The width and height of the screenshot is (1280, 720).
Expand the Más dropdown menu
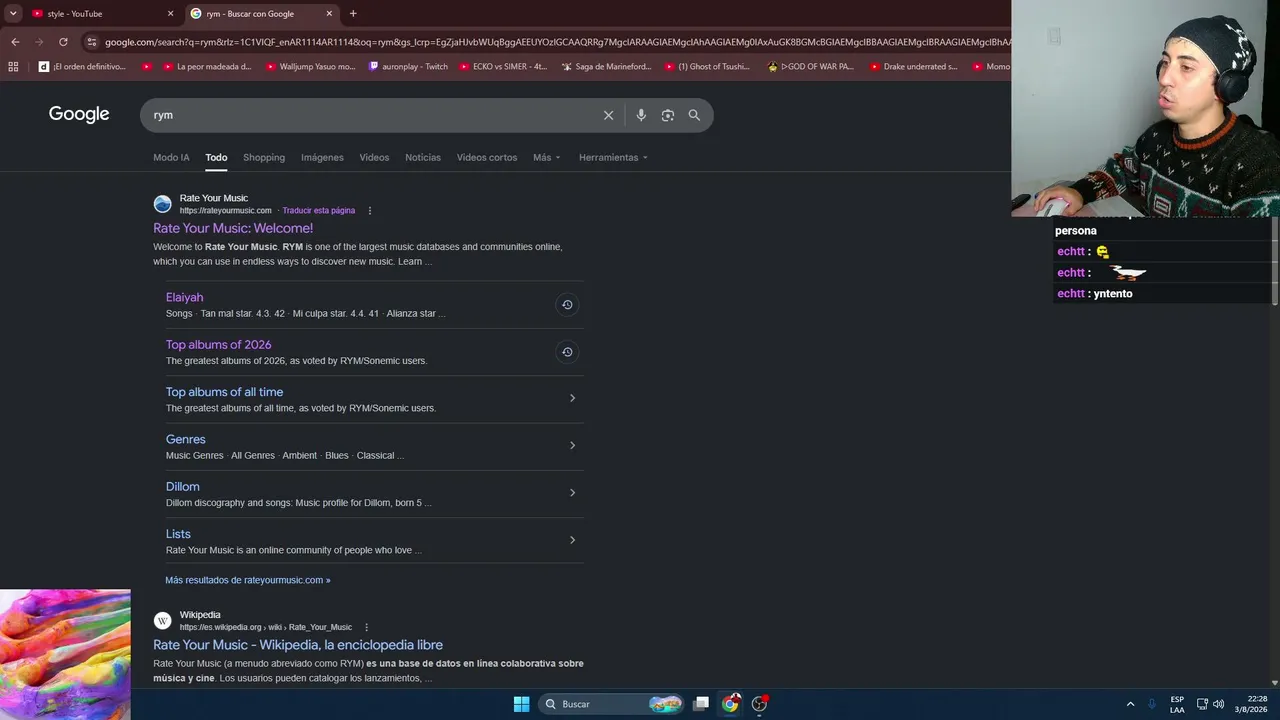pyautogui.click(x=547, y=158)
